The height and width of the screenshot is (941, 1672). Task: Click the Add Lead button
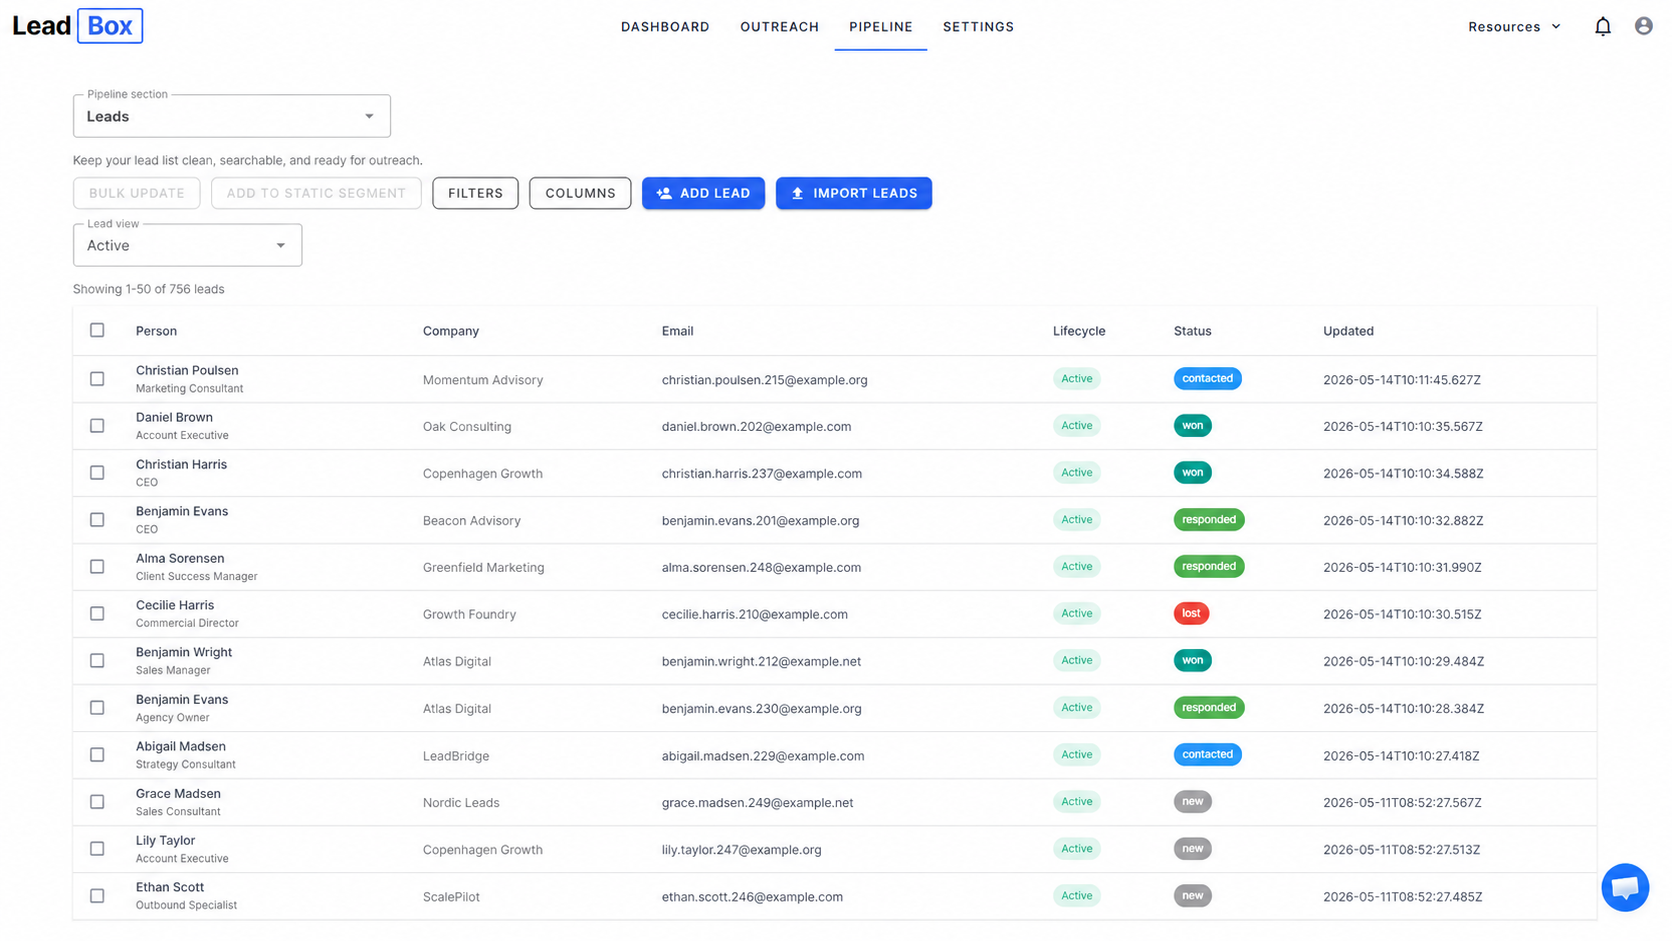tap(703, 193)
